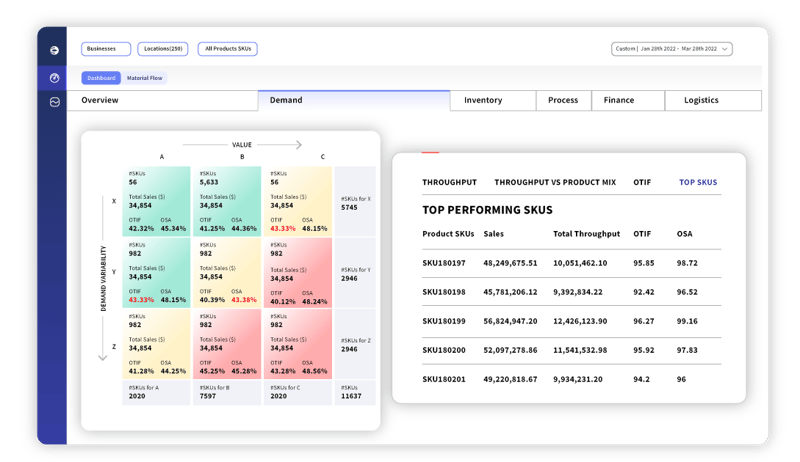This screenshot has height=462, width=800.
Task: Select the TOP SKUS tab
Action: point(698,183)
